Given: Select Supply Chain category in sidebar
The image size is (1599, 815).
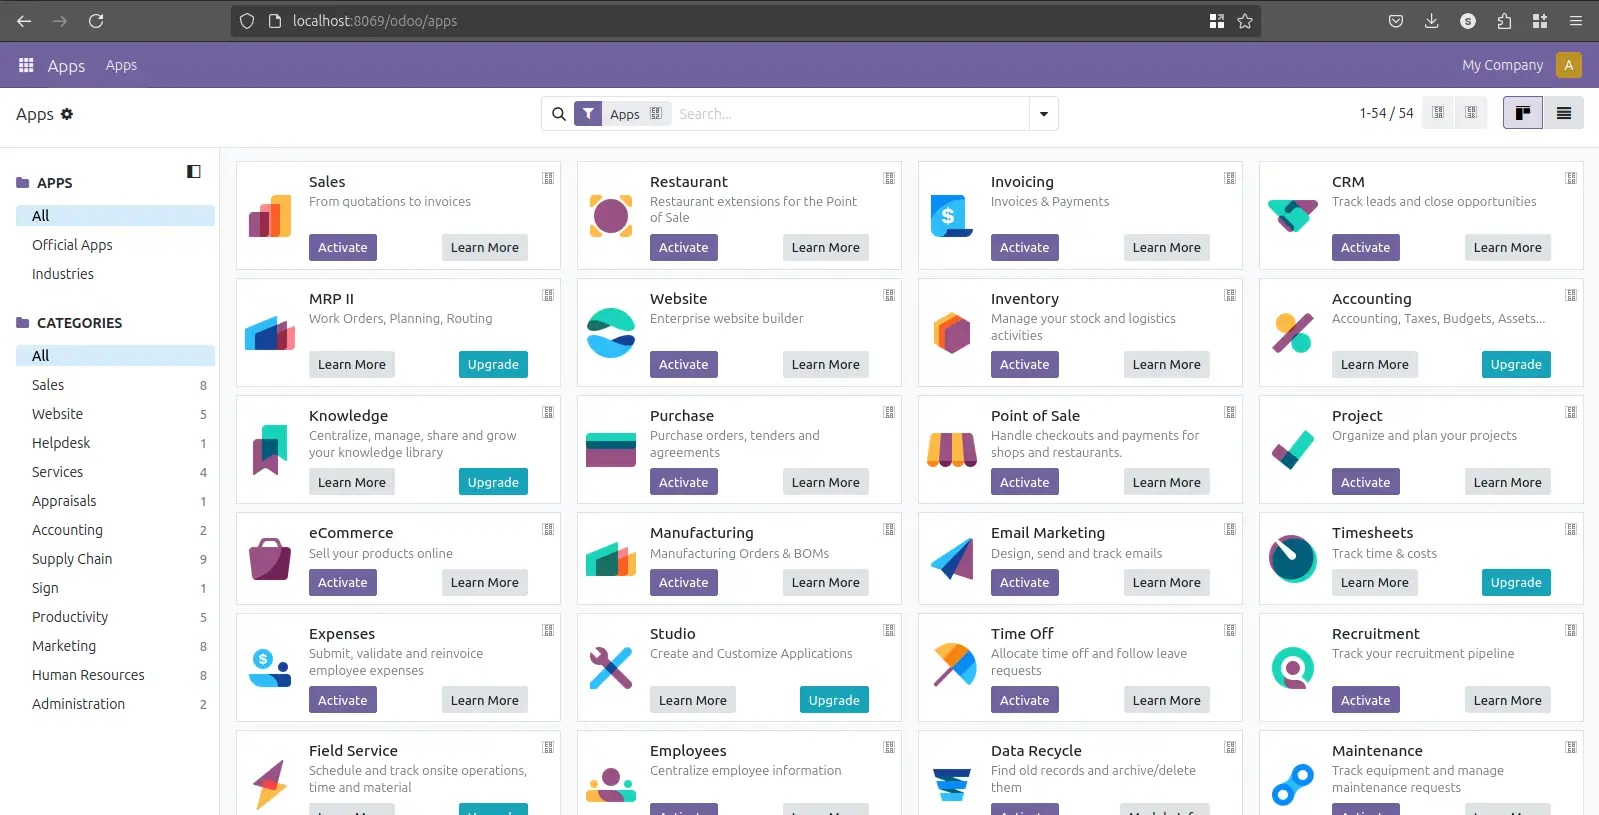Looking at the screenshot, I should coord(72,559).
